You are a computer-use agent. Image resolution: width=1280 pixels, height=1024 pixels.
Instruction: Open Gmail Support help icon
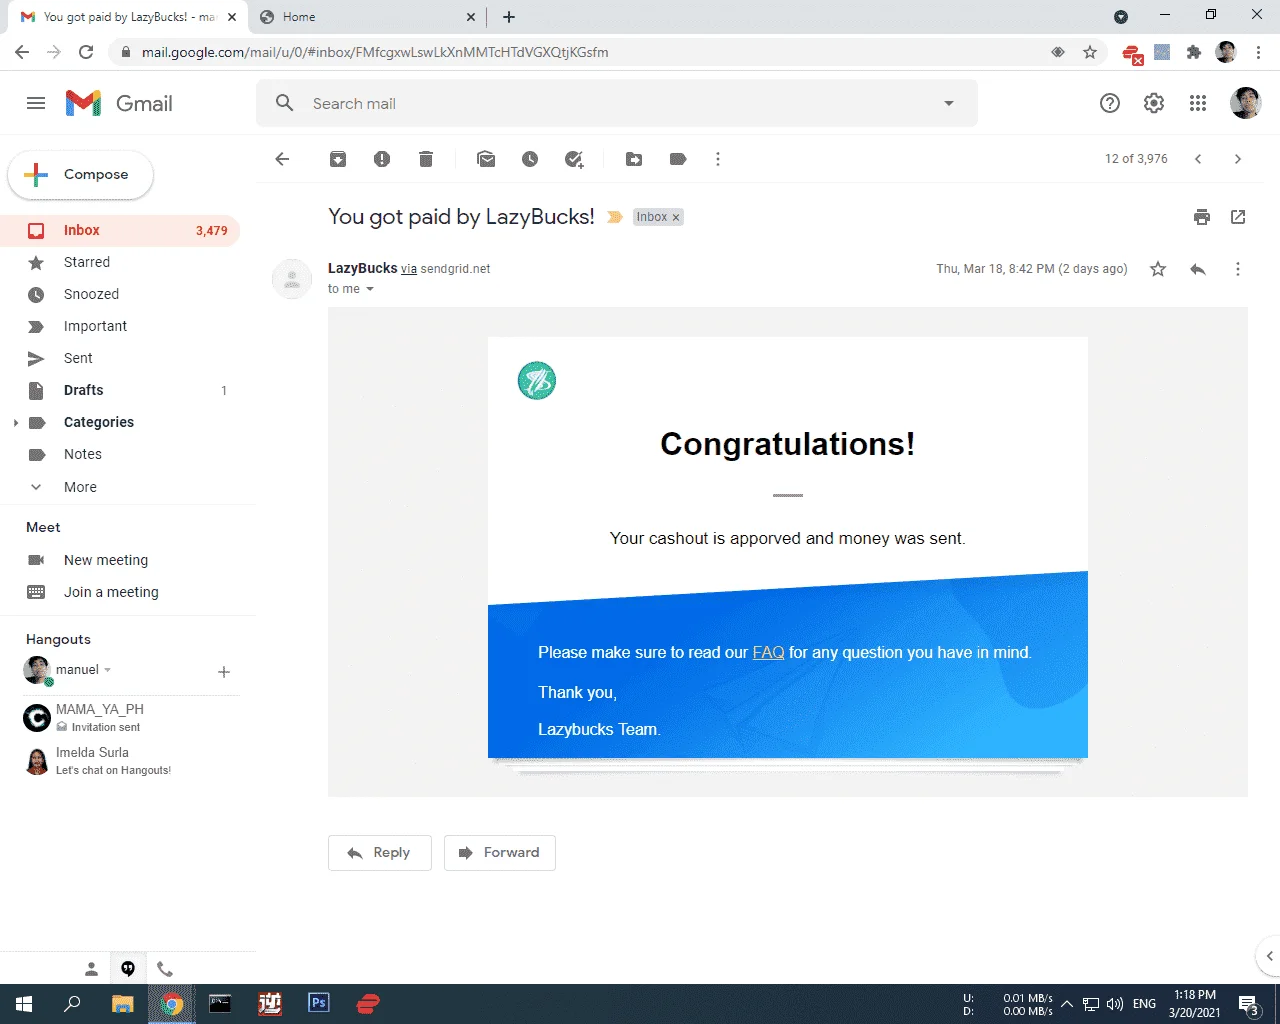coord(1110,103)
